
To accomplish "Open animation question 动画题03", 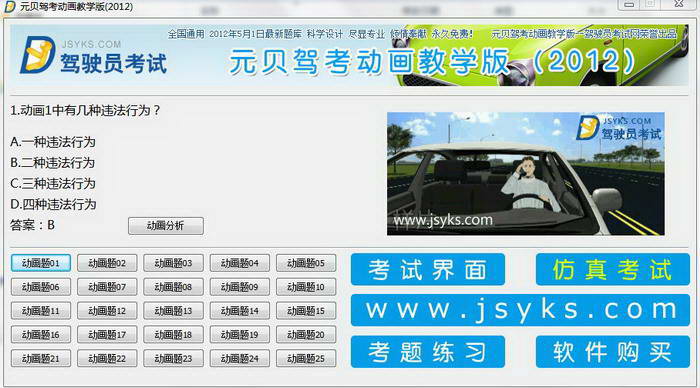I will point(173,263).
